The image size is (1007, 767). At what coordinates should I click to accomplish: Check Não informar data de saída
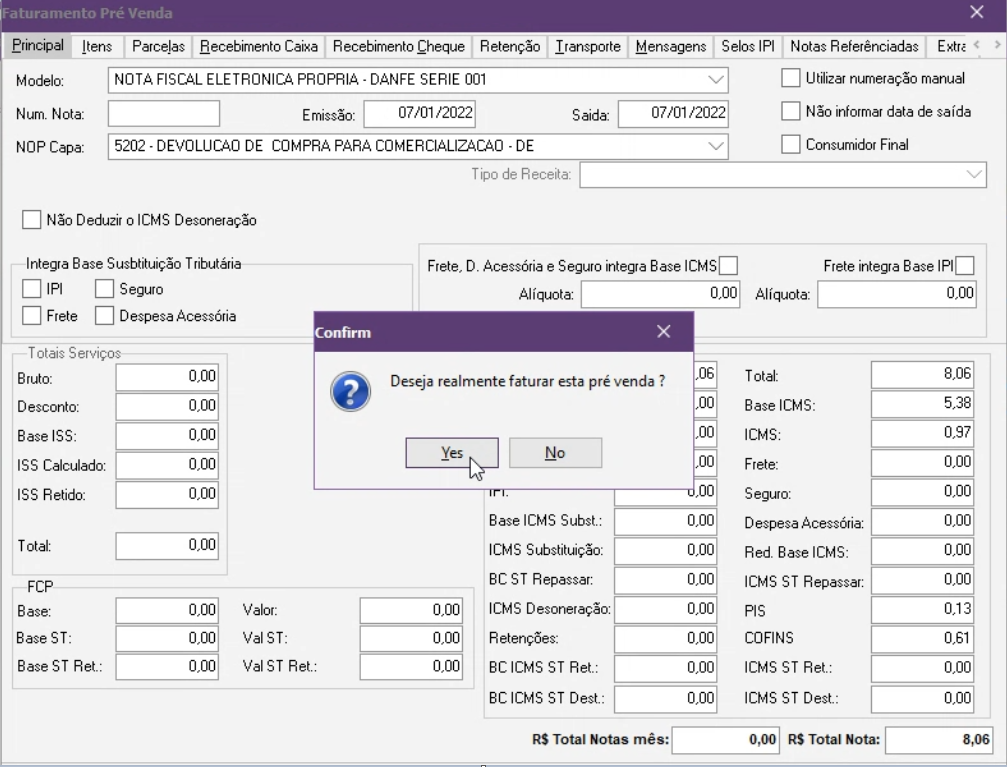791,111
